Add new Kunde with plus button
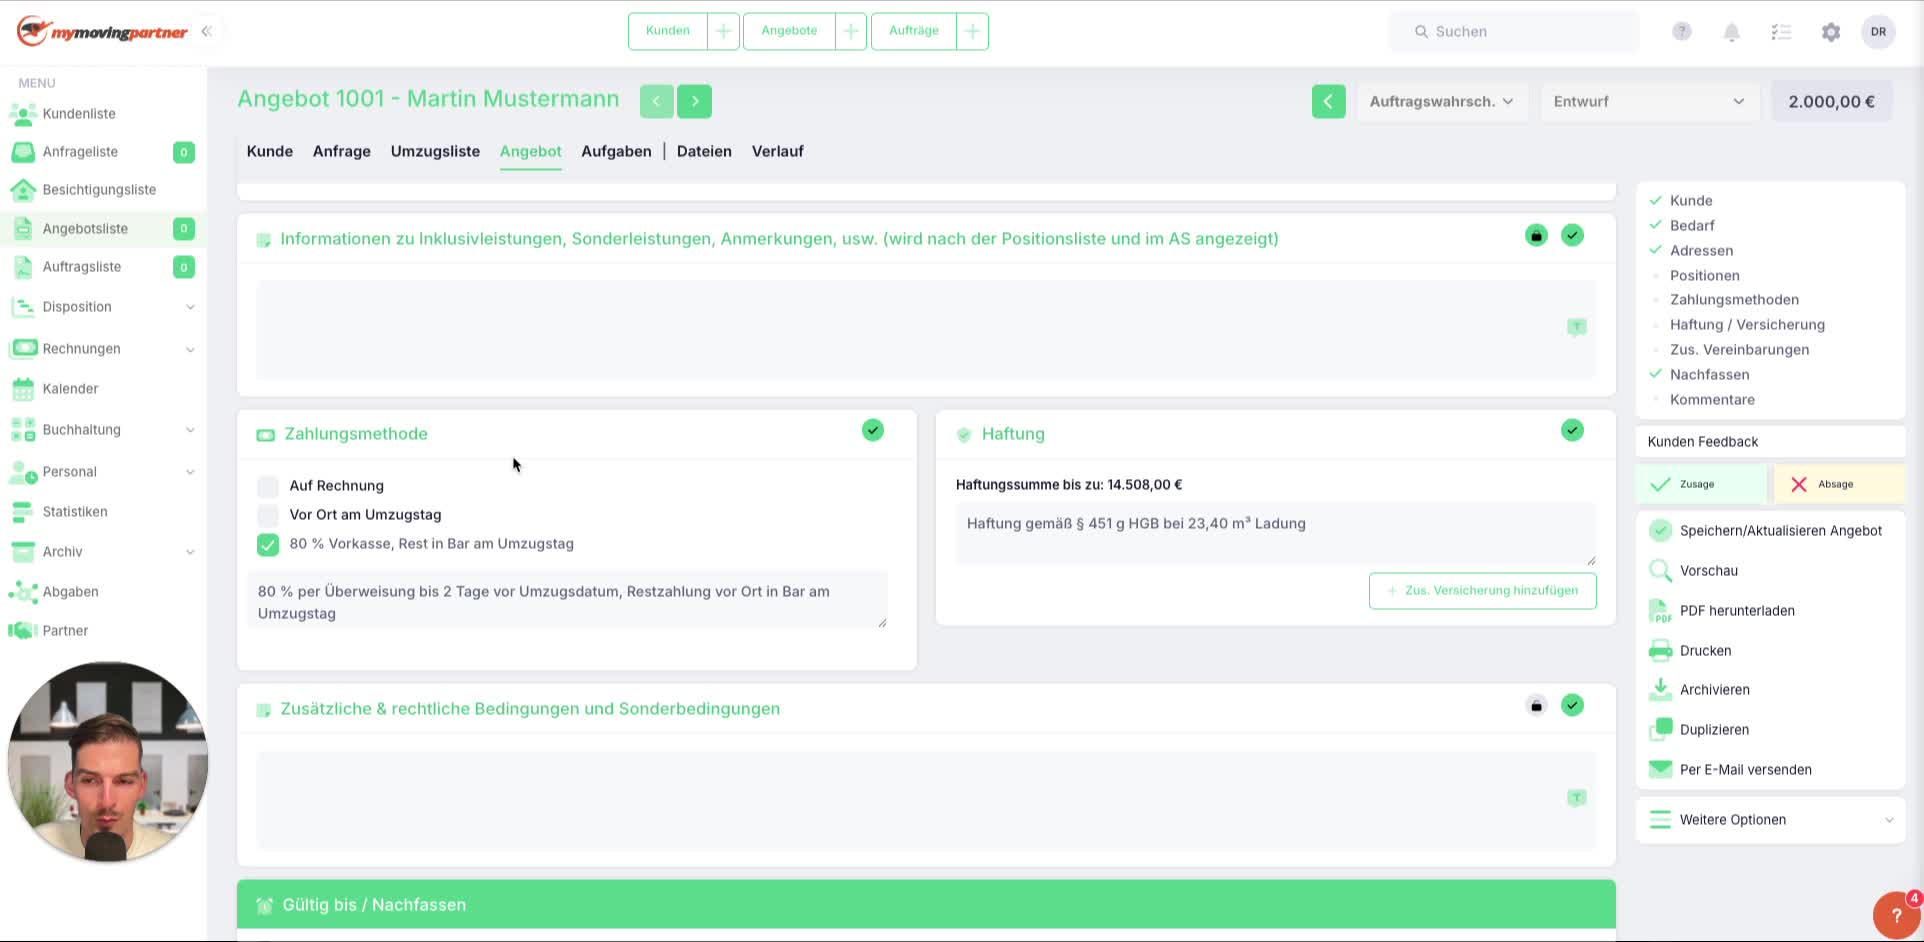Screen dimensions: 1924x942 723,31
